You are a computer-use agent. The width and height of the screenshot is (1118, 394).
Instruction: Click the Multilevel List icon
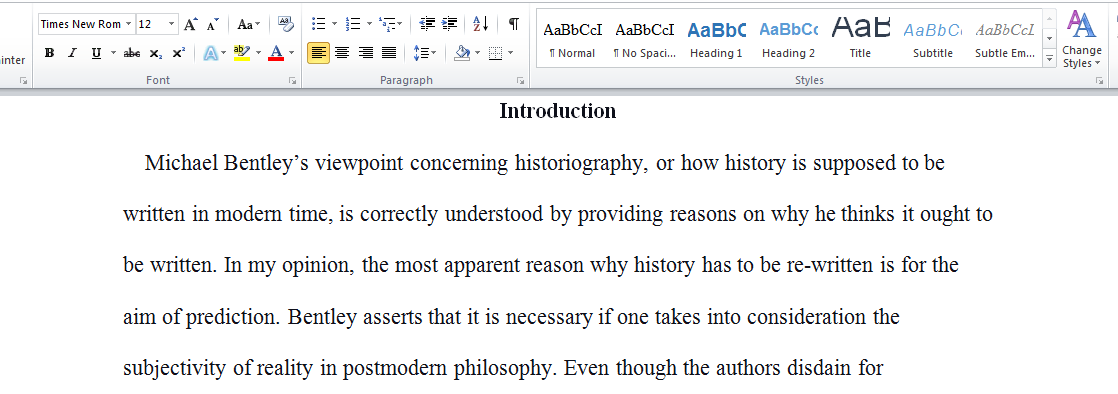click(x=386, y=24)
